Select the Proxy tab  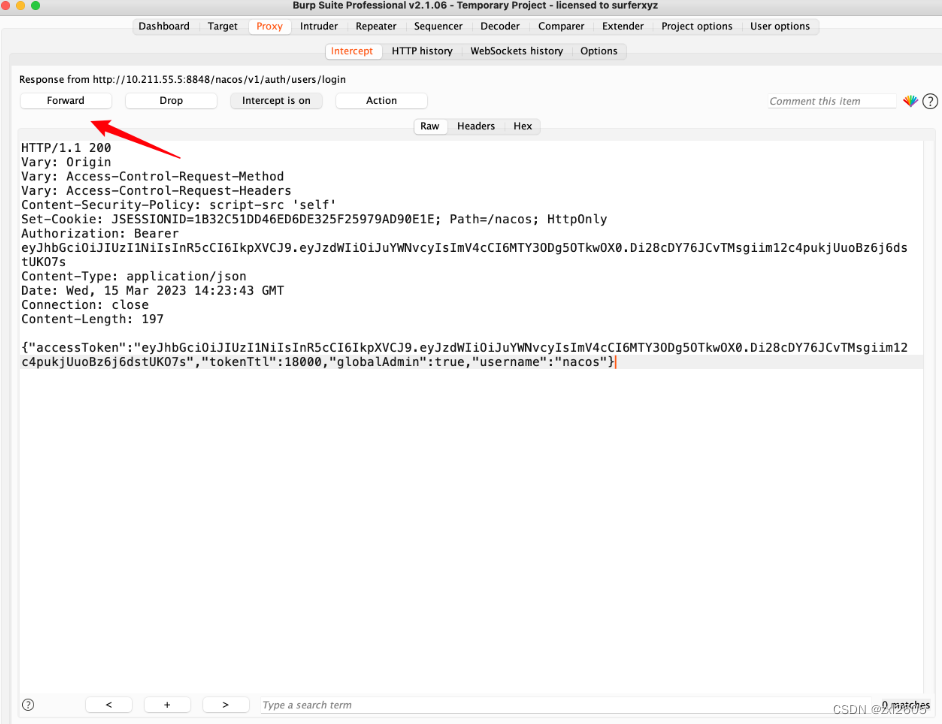click(x=269, y=26)
